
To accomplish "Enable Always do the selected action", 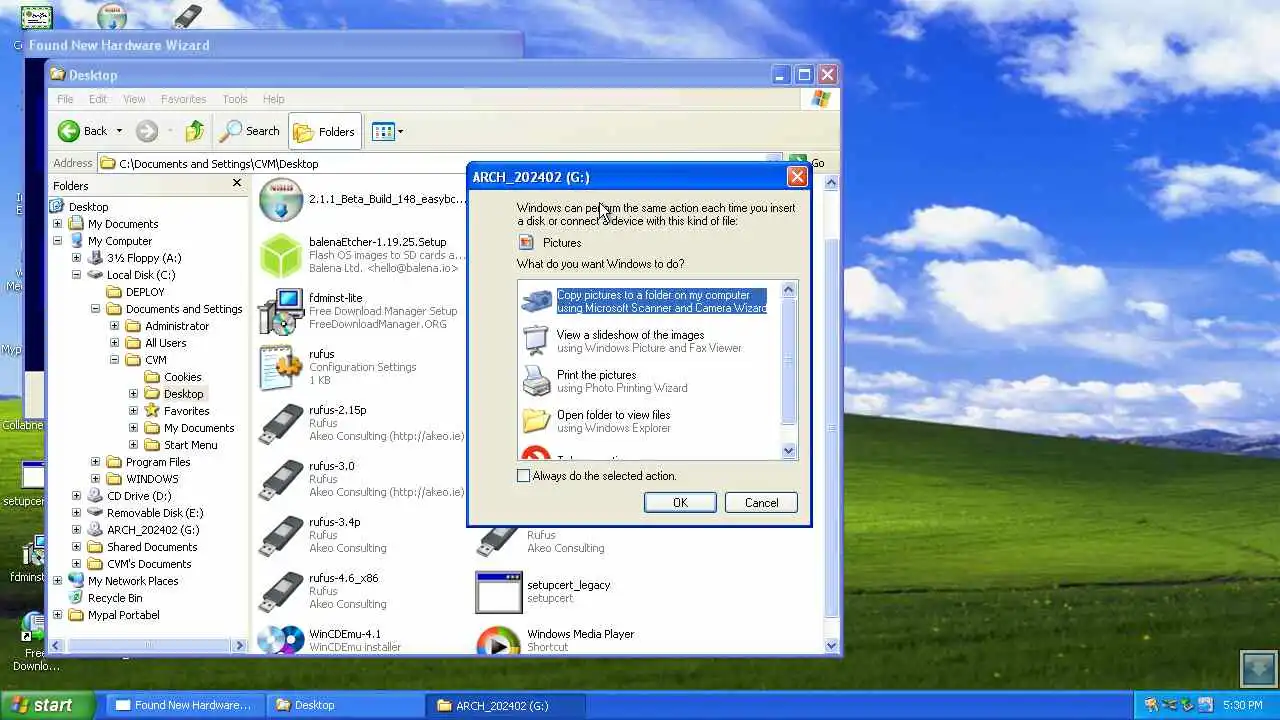I will coord(523,476).
